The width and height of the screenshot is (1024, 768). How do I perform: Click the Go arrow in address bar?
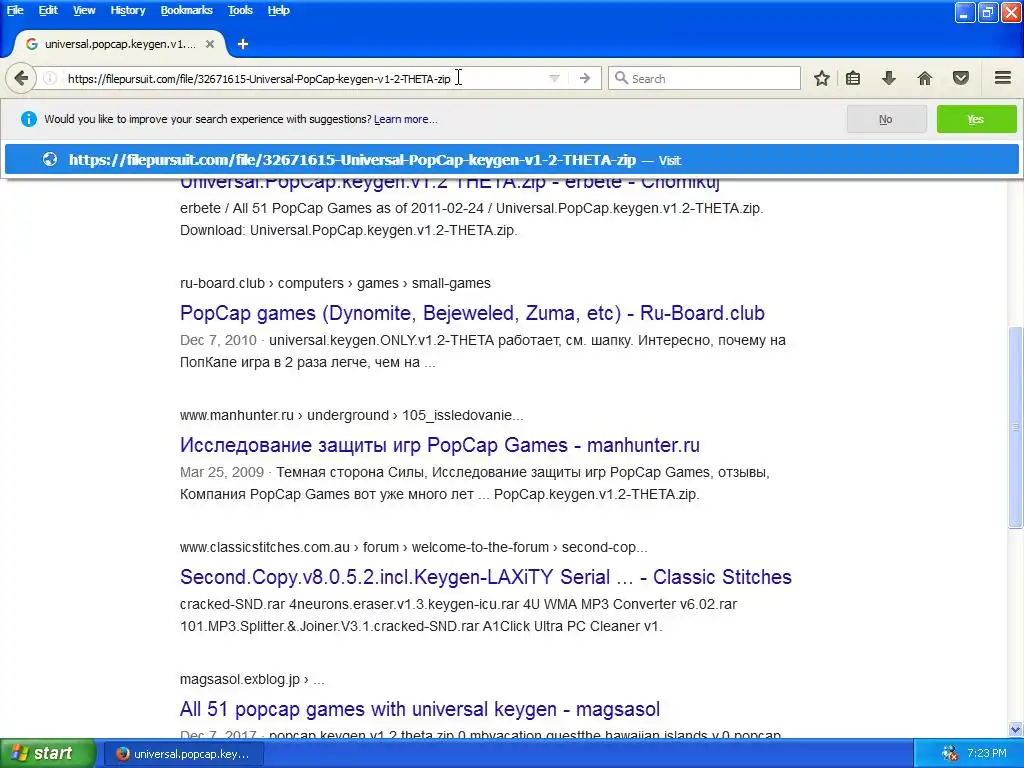(x=584, y=78)
